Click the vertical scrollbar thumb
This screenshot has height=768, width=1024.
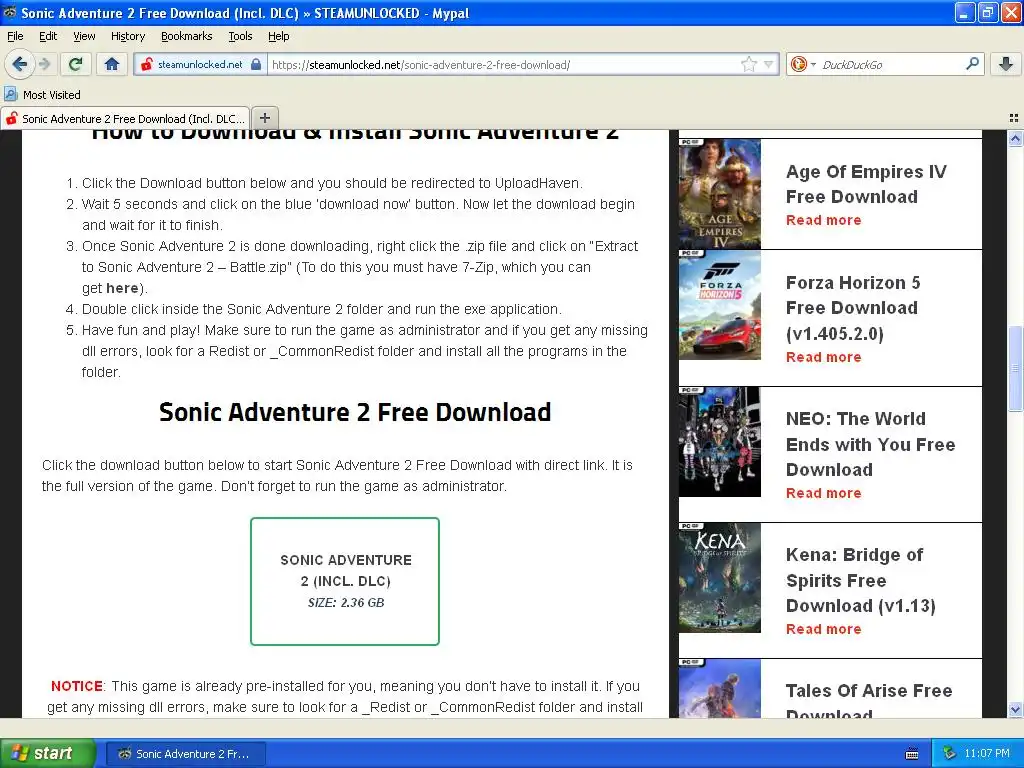click(1015, 369)
